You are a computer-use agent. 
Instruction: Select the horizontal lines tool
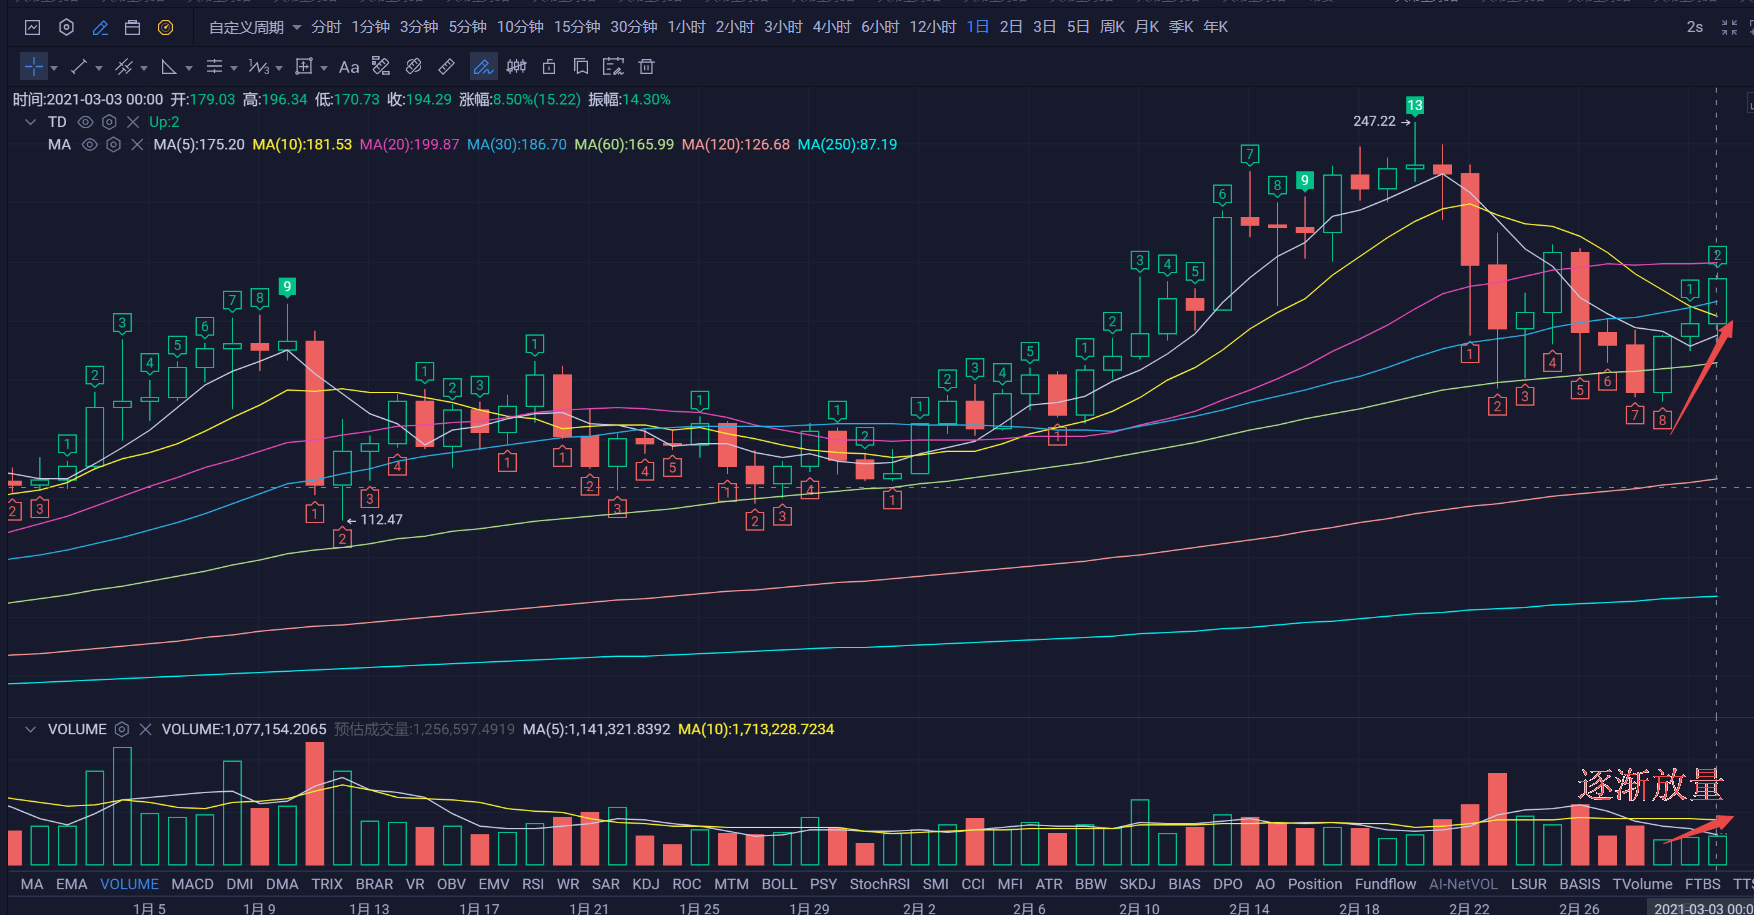[214, 67]
